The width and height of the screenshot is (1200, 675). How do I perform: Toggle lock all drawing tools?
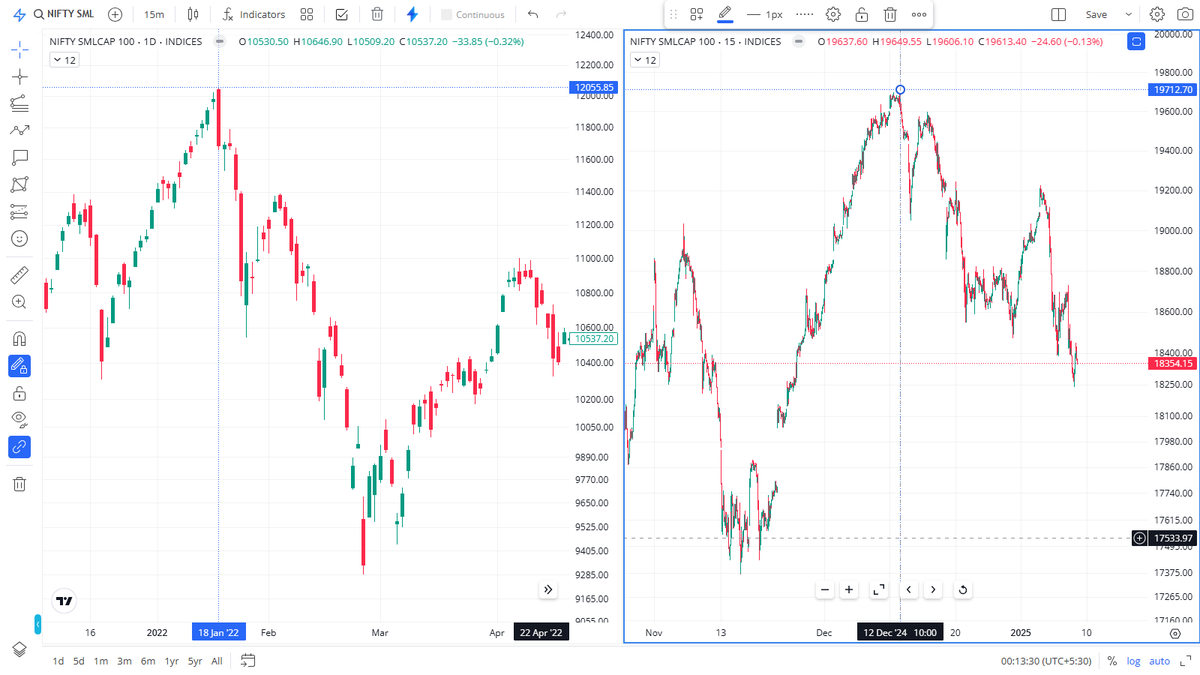[x=19, y=393]
